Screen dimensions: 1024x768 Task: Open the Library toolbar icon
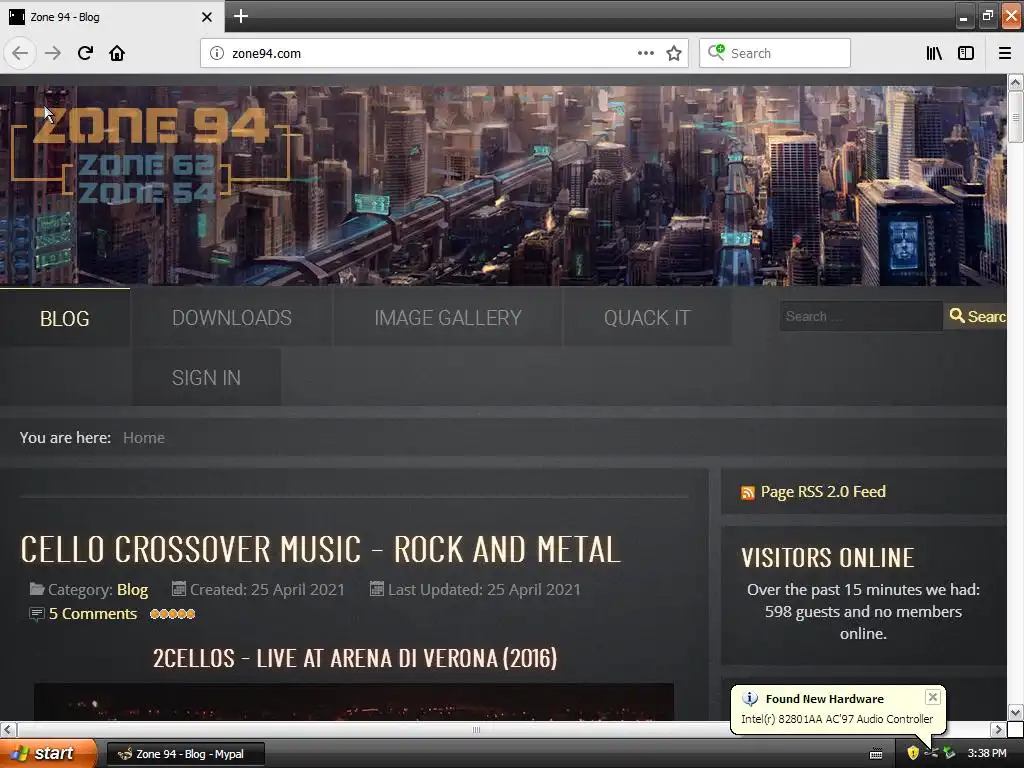tap(934, 54)
